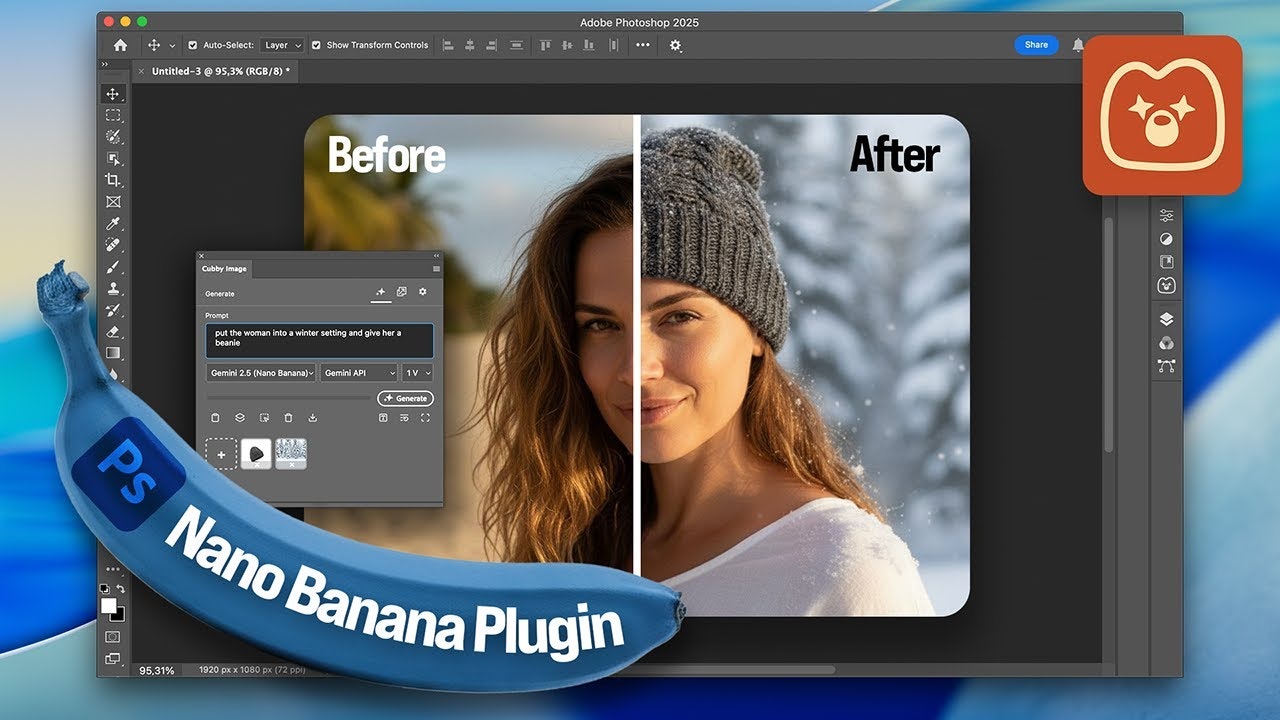Select the Quick Selection tool
The height and width of the screenshot is (720, 1280).
[113, 137]
